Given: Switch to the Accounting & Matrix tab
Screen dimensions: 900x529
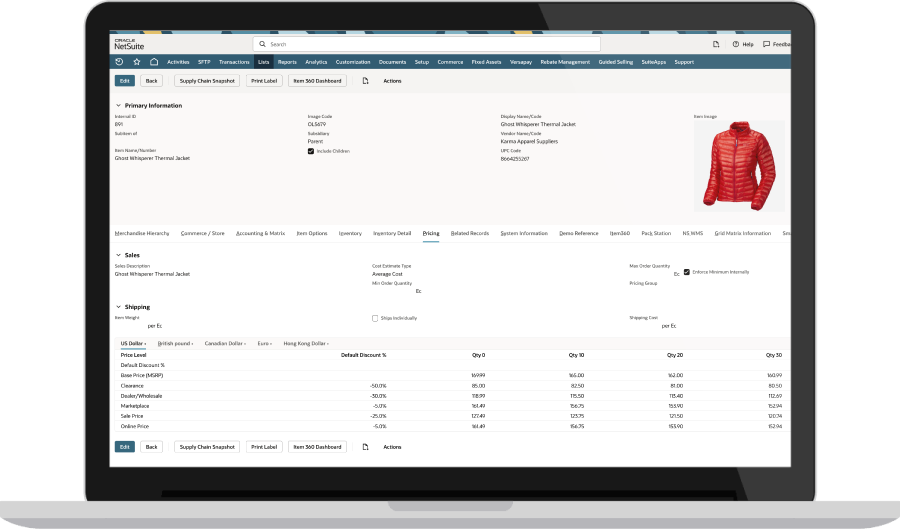Looking at the screenshot, I should tap(261, 234).
